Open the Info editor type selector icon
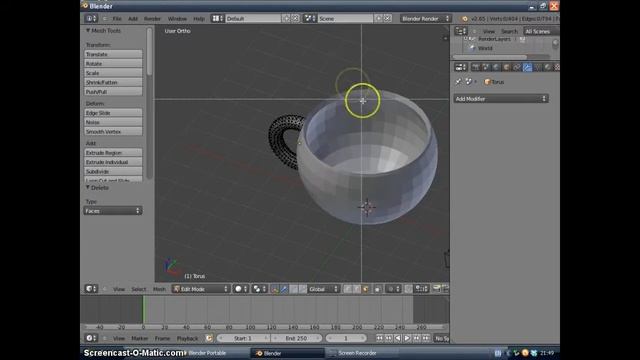 tap(91, 18)
